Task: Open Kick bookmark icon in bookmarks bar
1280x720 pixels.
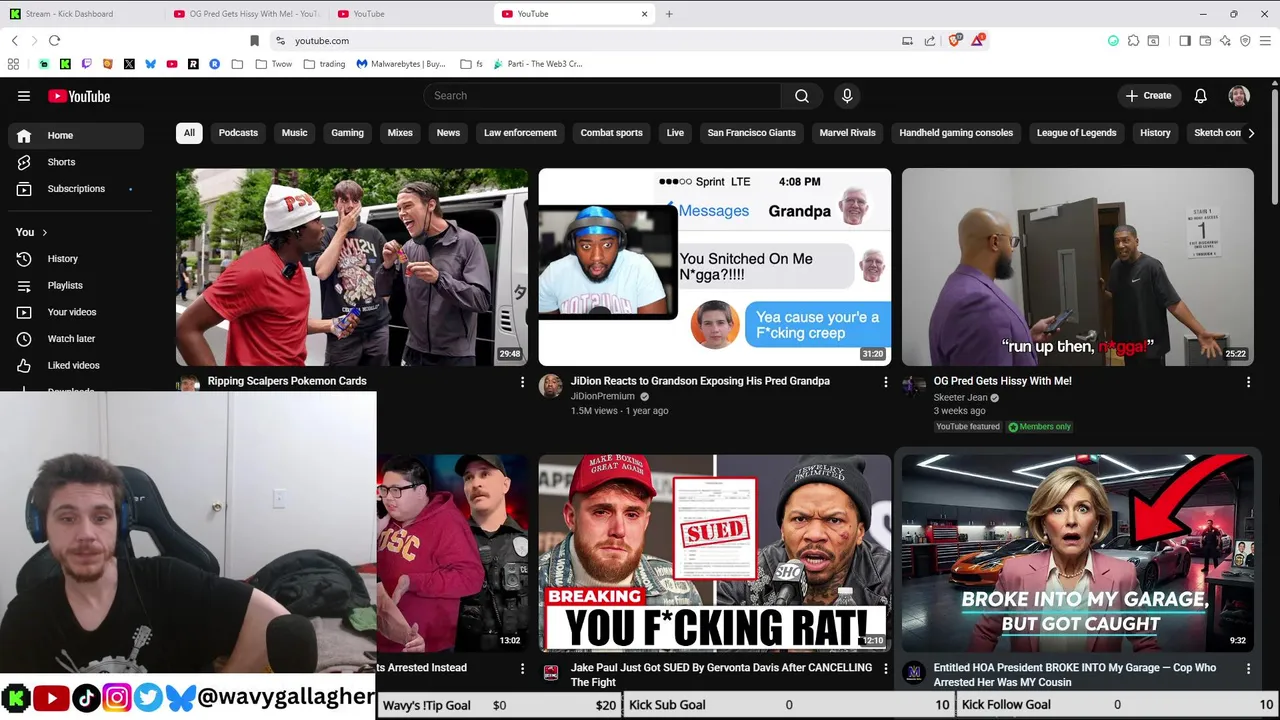Action: 65,64
